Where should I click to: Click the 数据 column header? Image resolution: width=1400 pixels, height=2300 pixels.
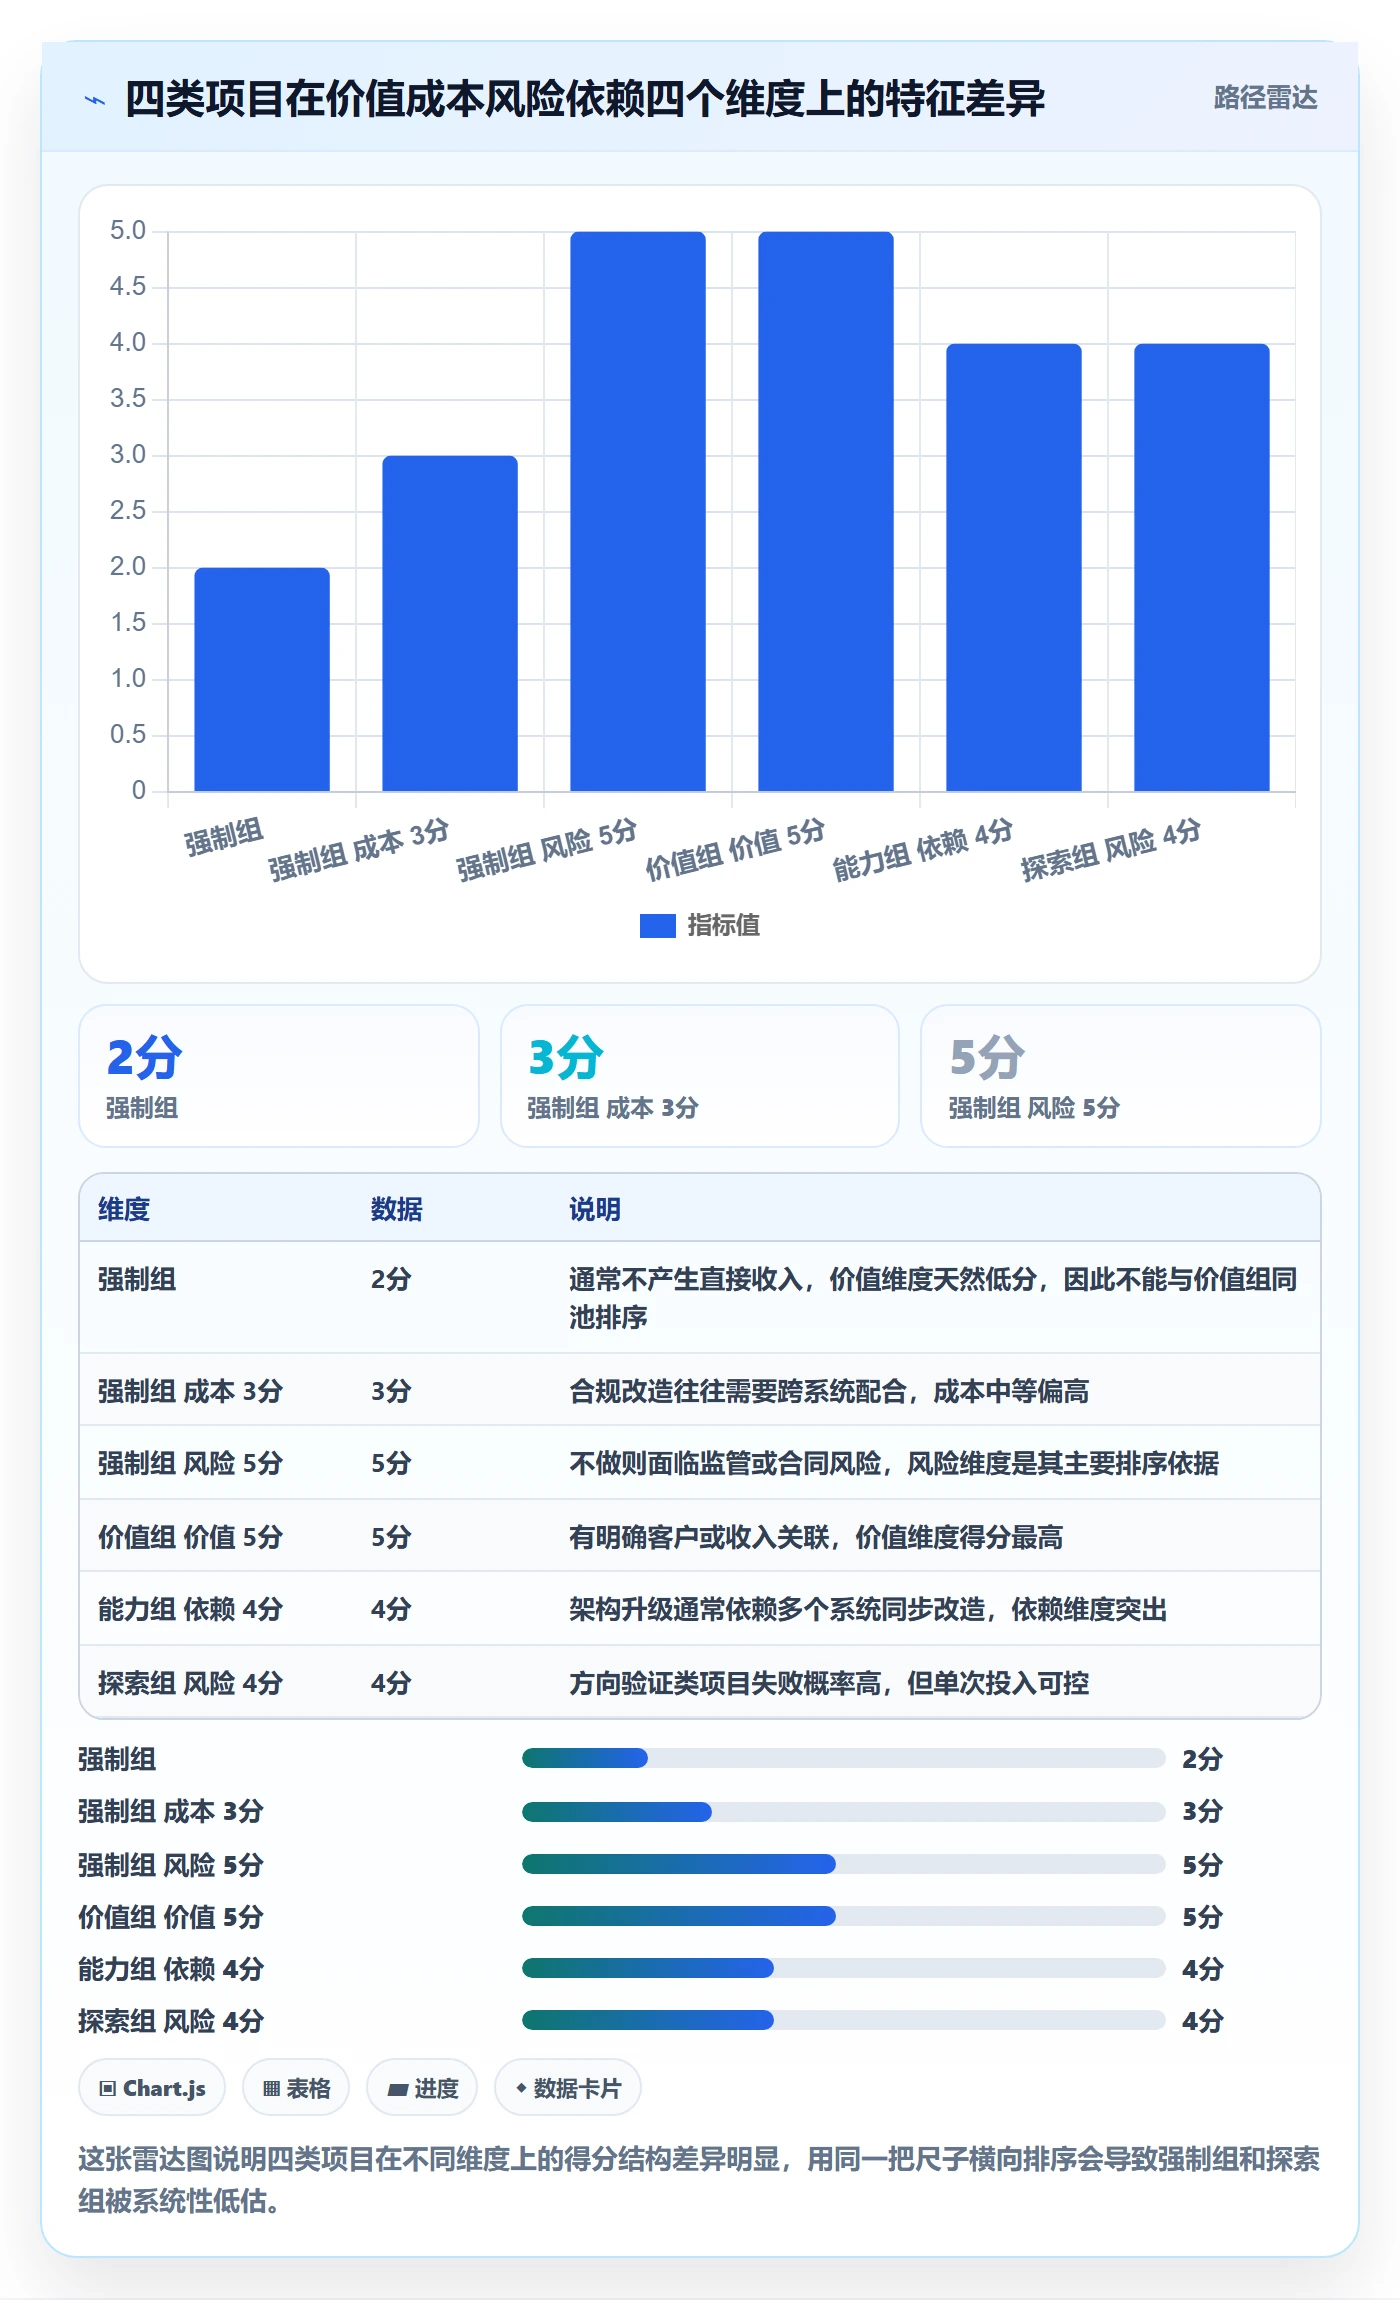[396, 1209]
